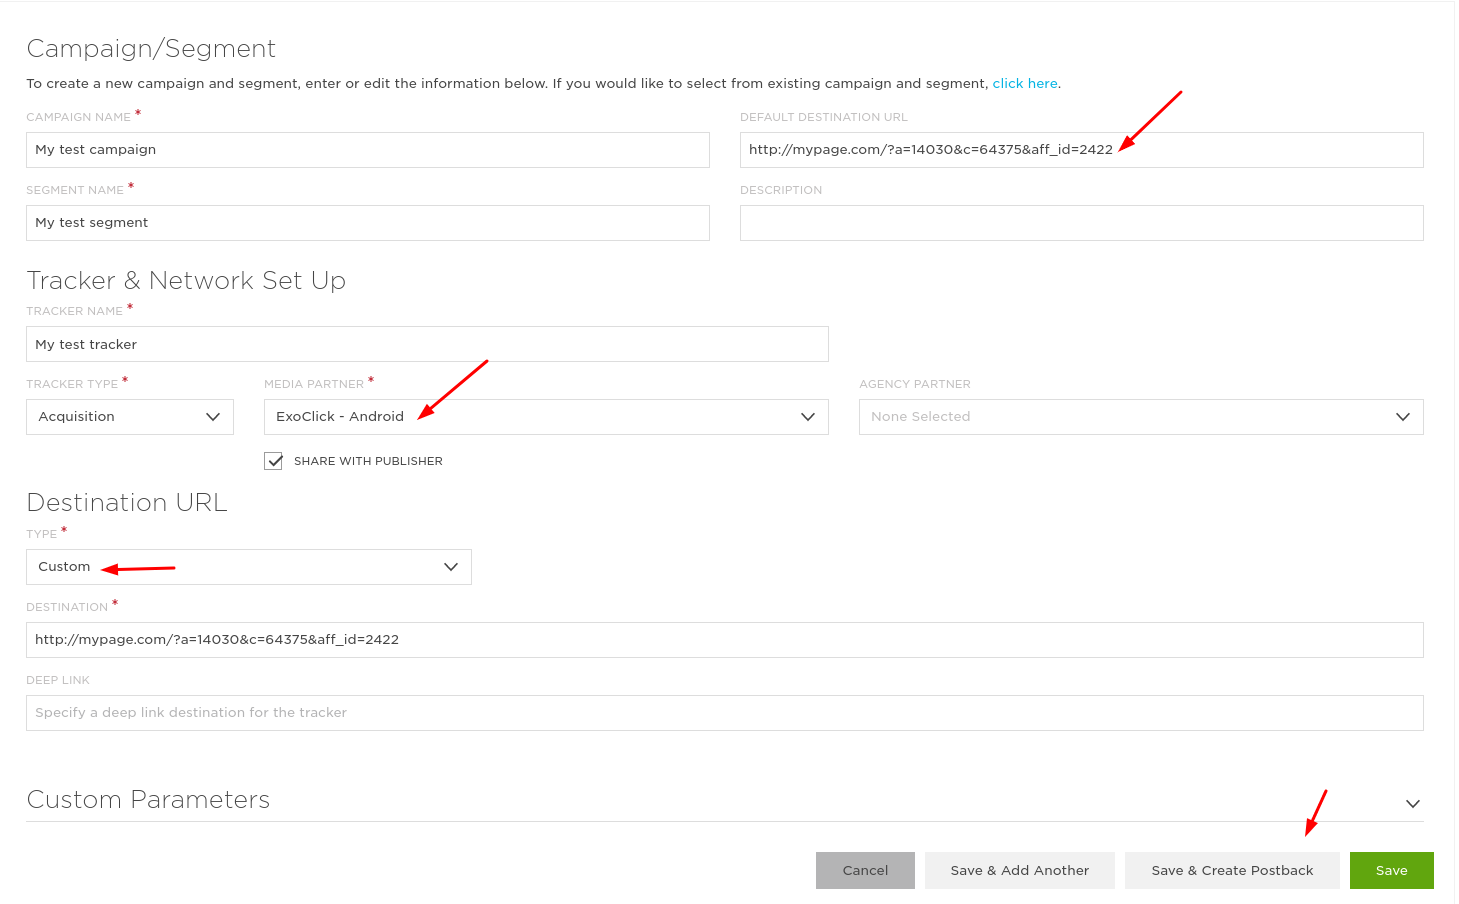Viewport: 1459px width, 904px height.
Task: Click the Media Partner chevron arrow
Action: (808, 417)
